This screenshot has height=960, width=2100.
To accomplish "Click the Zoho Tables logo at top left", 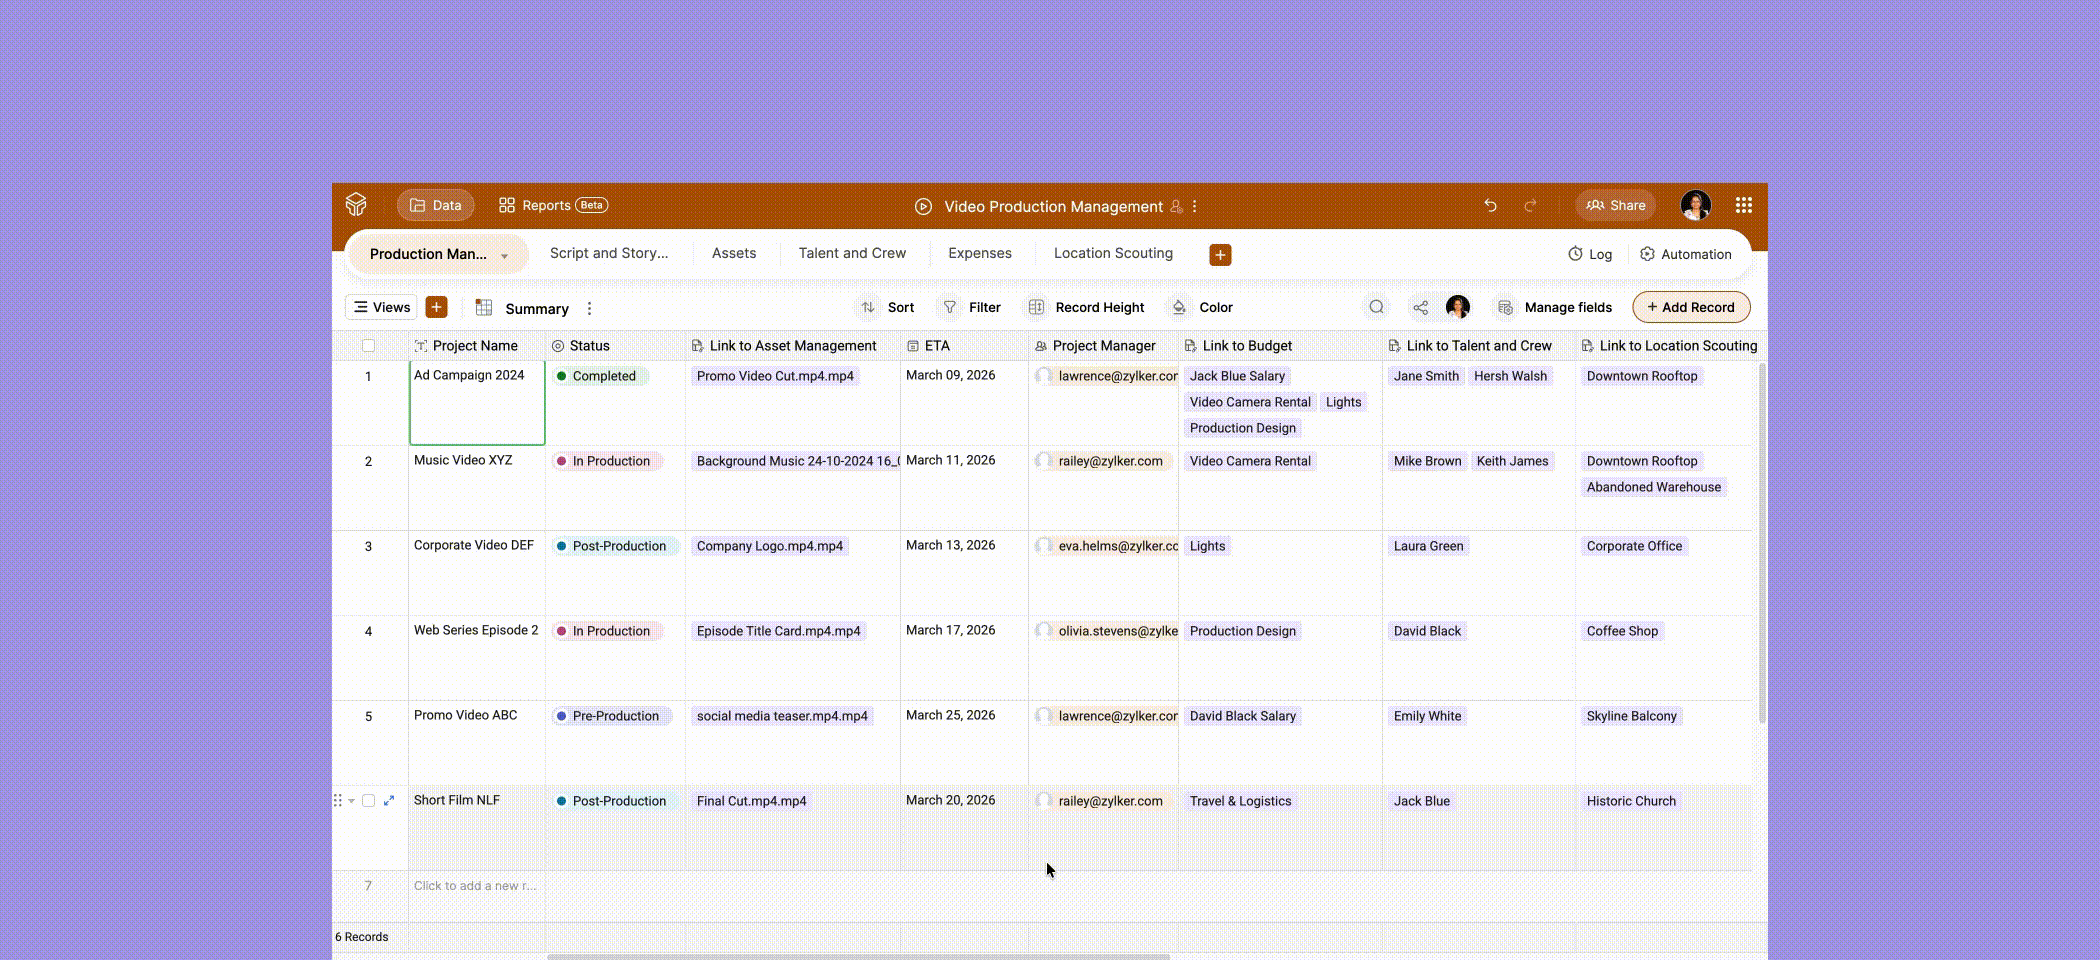I will coord(355,204).
